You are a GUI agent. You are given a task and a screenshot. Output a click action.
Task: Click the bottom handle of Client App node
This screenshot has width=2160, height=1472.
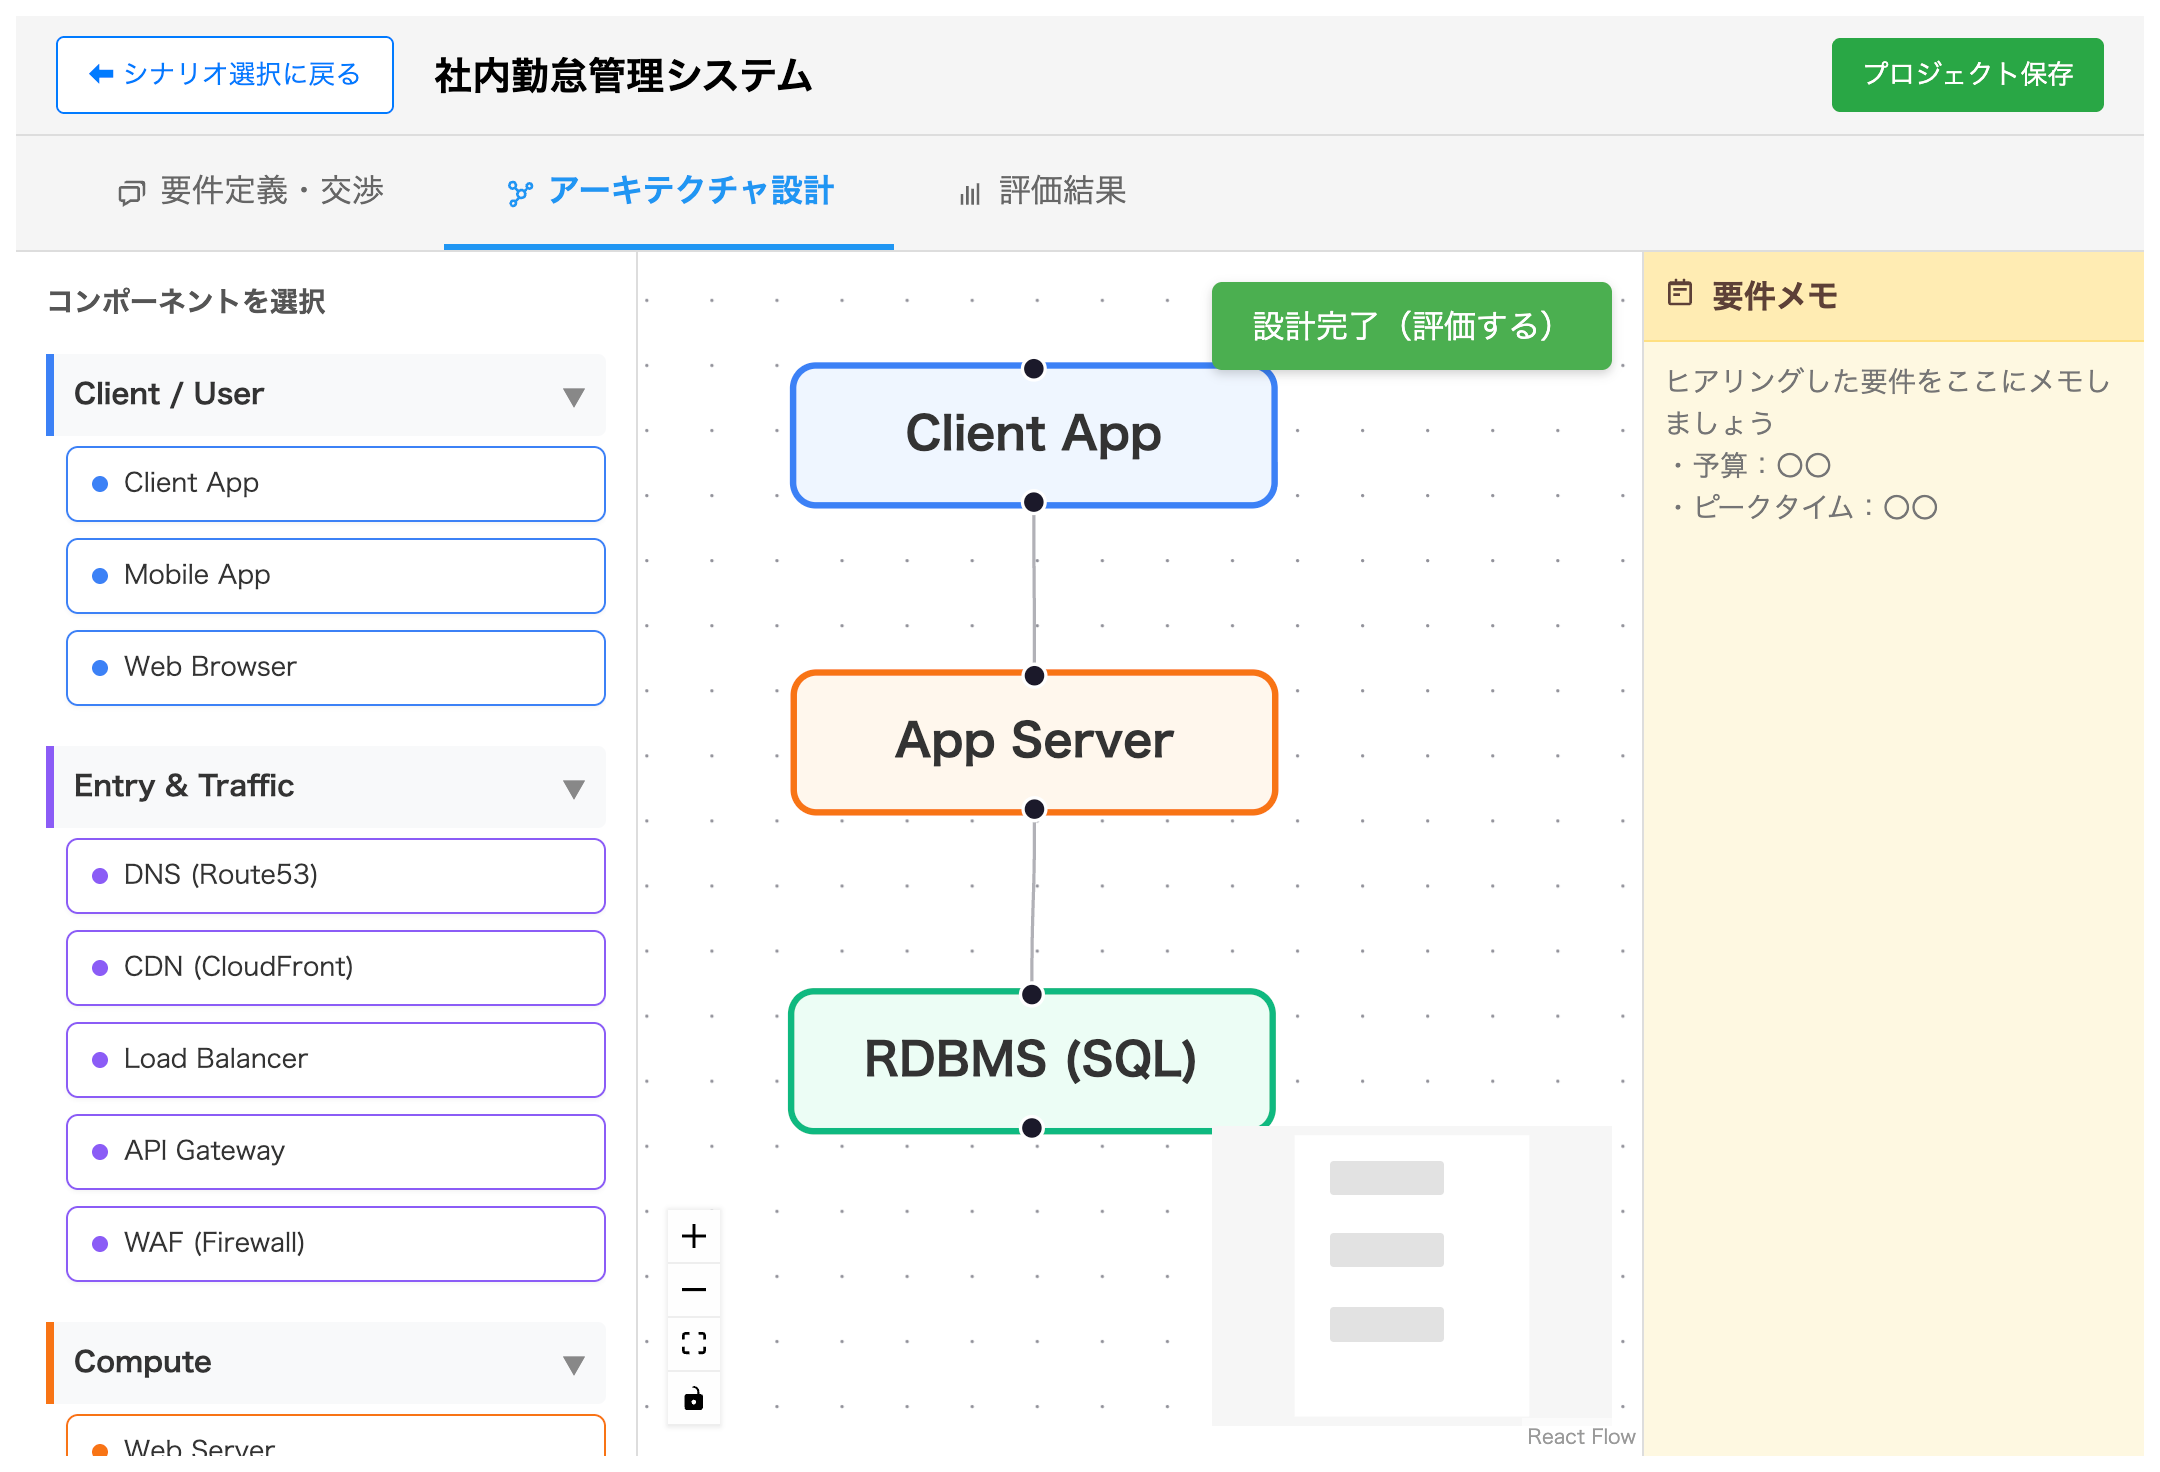[x=1034, y=502]
